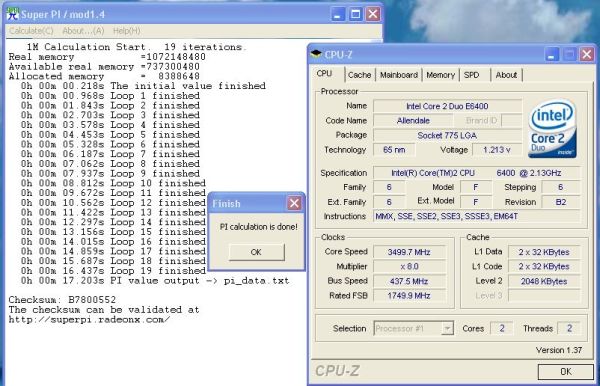Click the Core Speed value 3499.7 MHz

click(x=409, y=252)
